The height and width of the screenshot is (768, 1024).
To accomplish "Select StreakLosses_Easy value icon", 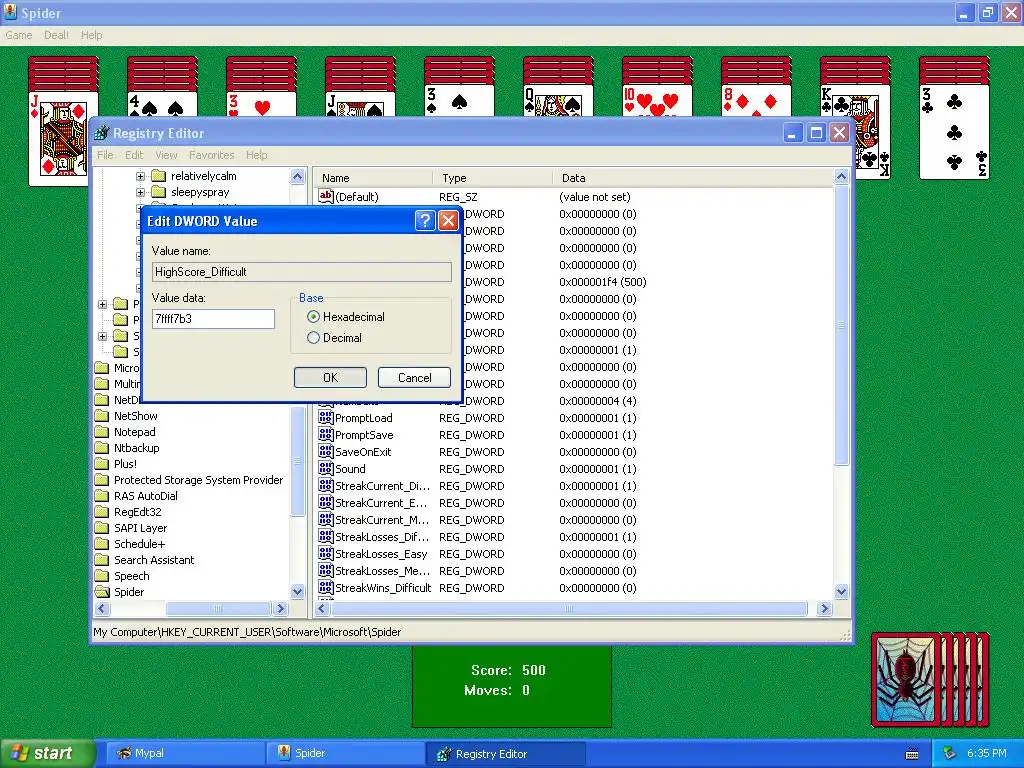I will (x=326, y=553).
